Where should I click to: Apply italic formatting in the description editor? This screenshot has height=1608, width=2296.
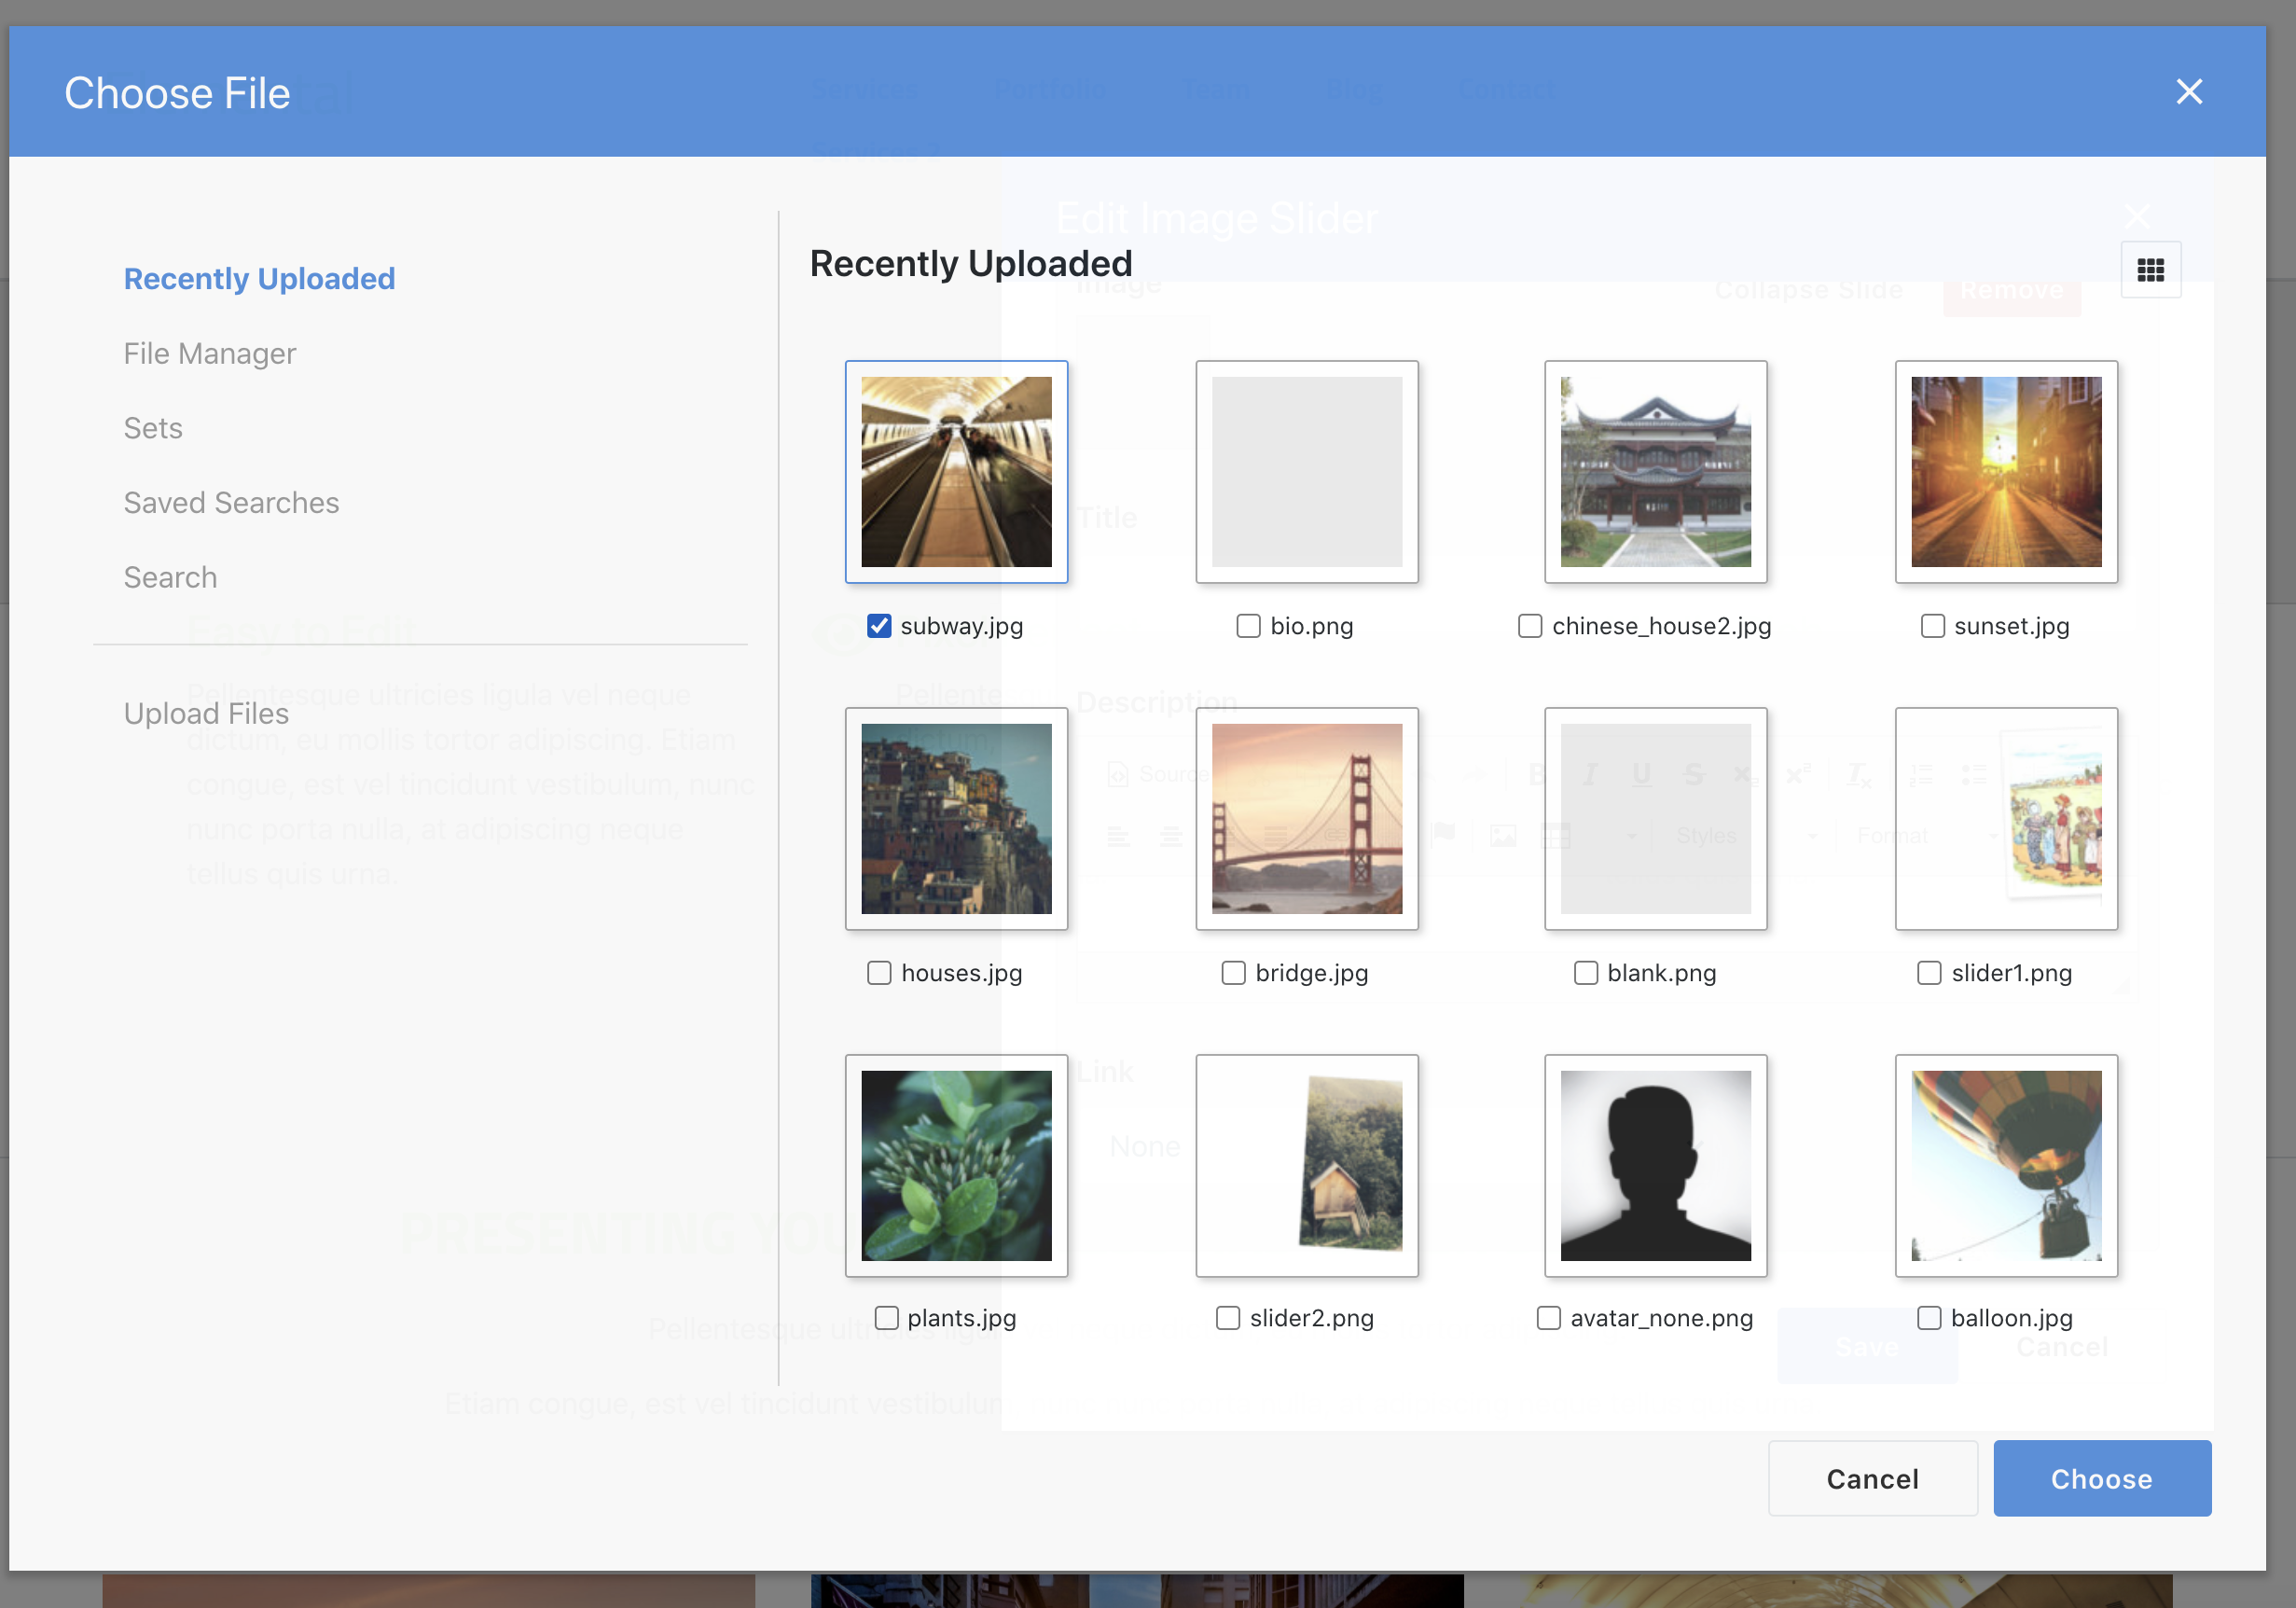1590,774
